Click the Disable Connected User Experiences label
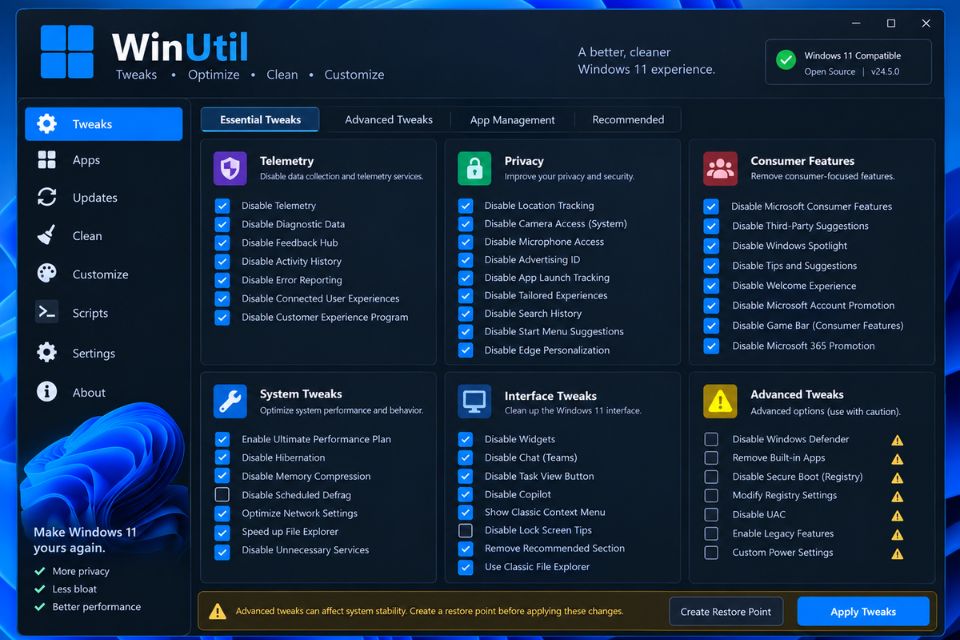 click(320, 298)
